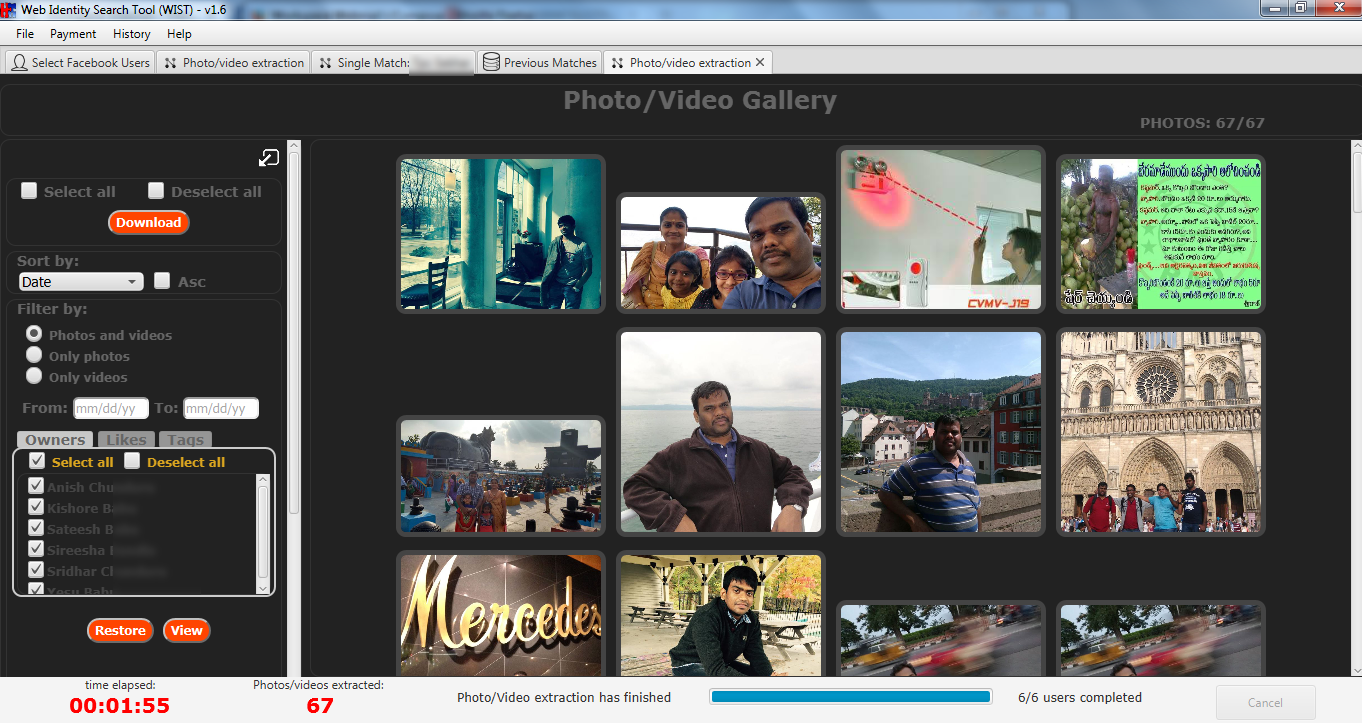This screenshot has height=723, width=1362.
Task: Switch to the Likes filter tab
Action: click(126, 440)
